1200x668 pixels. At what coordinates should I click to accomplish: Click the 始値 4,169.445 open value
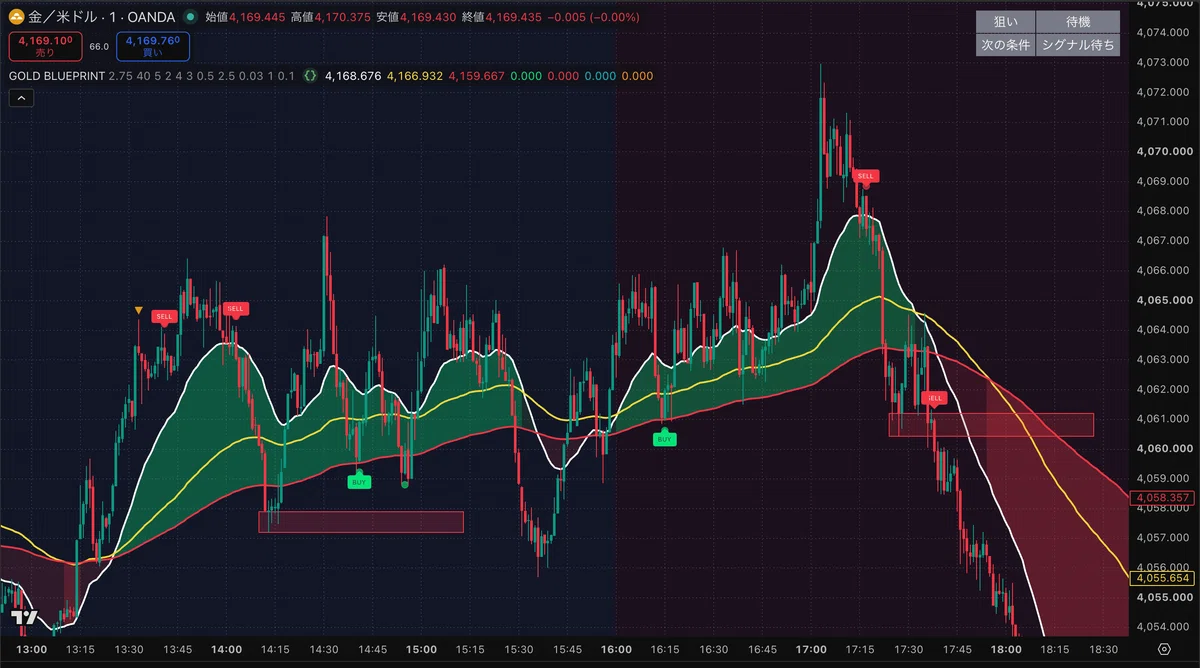coord(245,17)
